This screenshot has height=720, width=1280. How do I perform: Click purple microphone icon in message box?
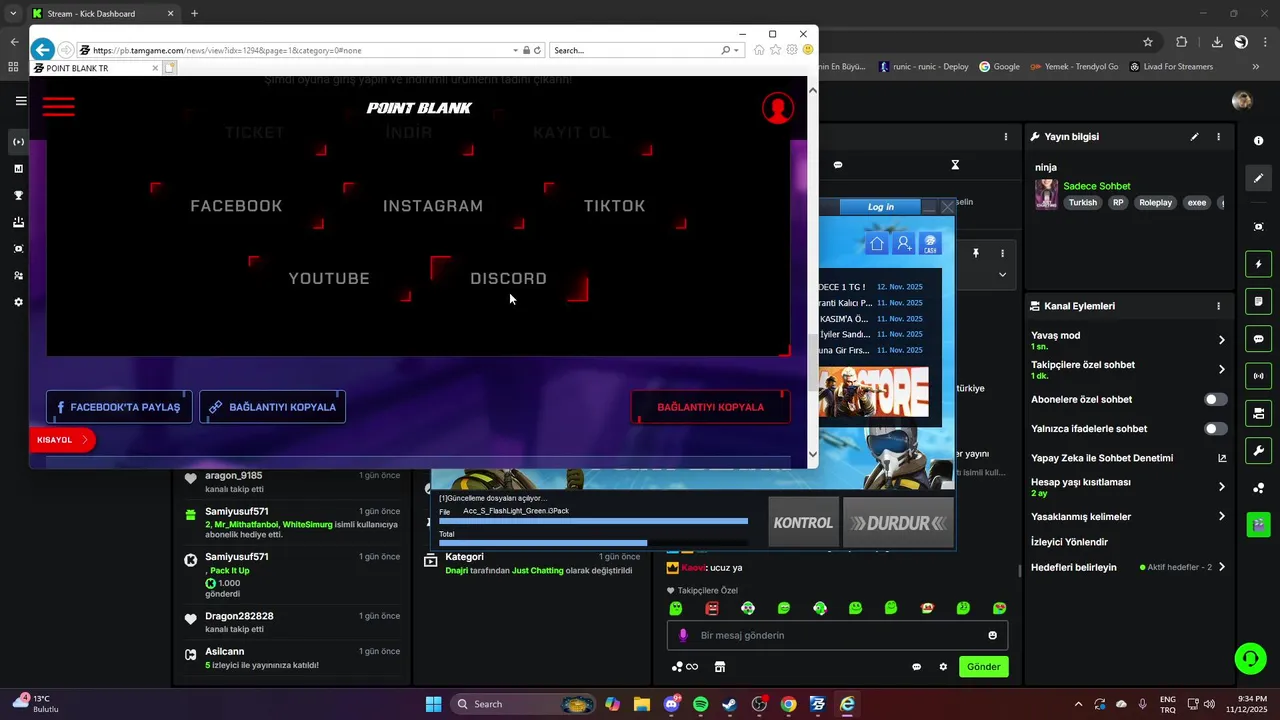click(684, 635)
